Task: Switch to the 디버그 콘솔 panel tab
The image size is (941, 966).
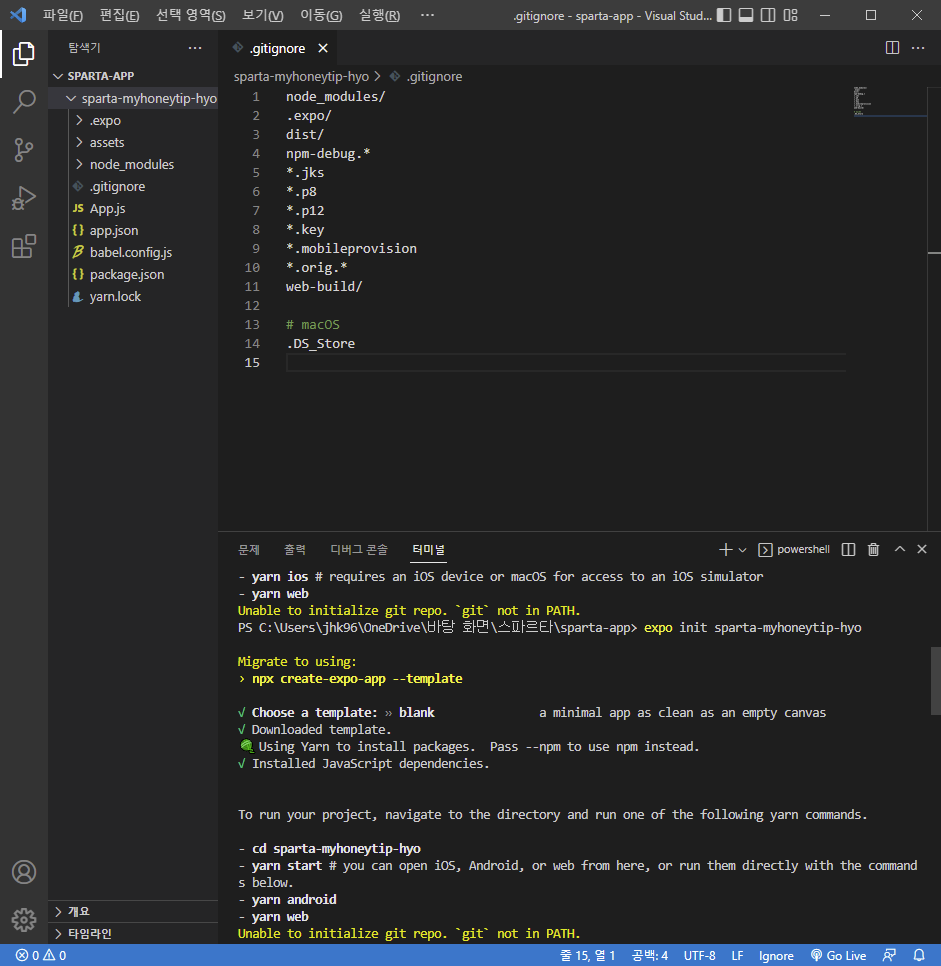Action: pyautogui.click(x=359, y=550)
